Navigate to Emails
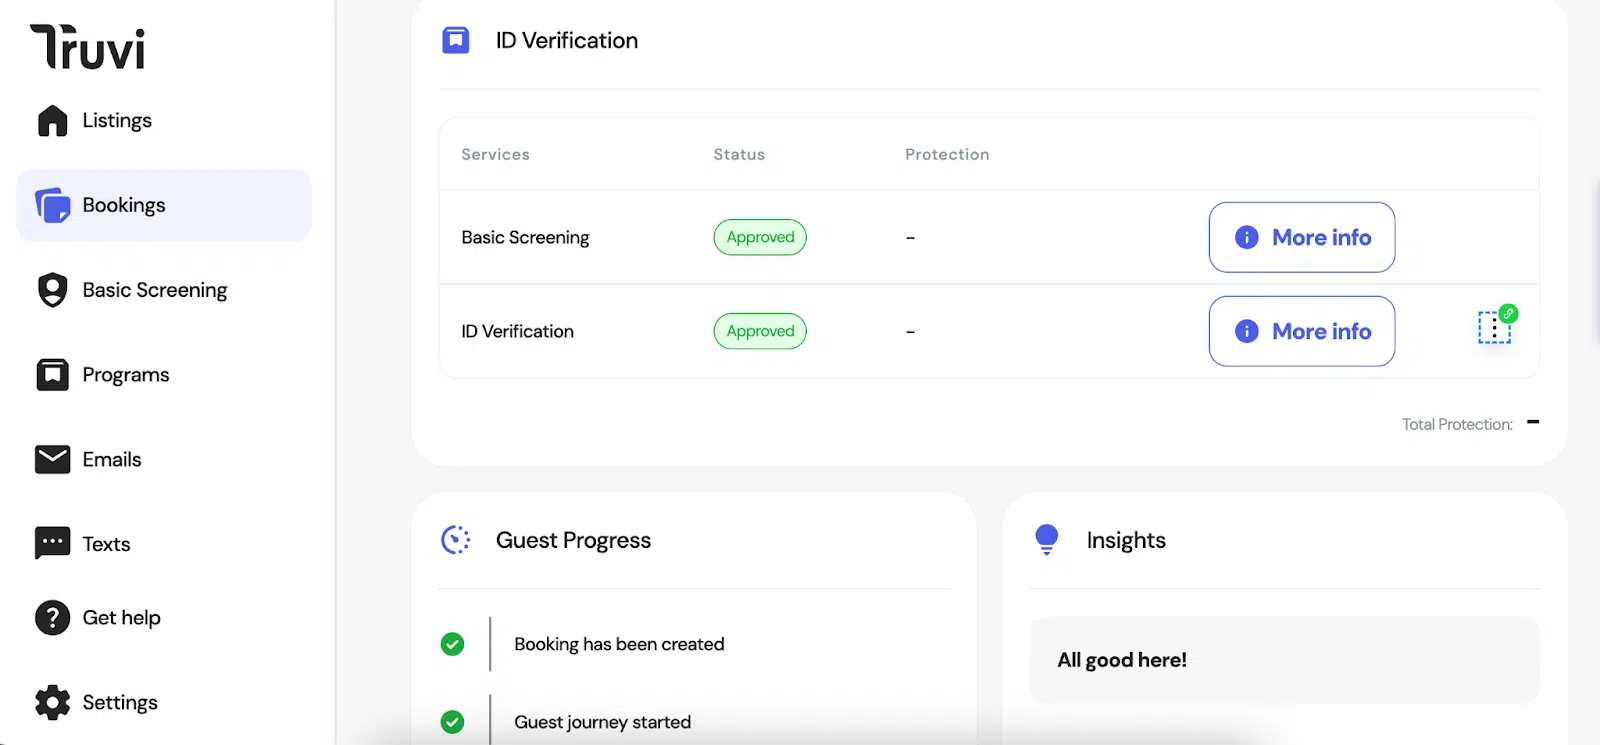Screen dimensions: 1600x745 [164, 459]
